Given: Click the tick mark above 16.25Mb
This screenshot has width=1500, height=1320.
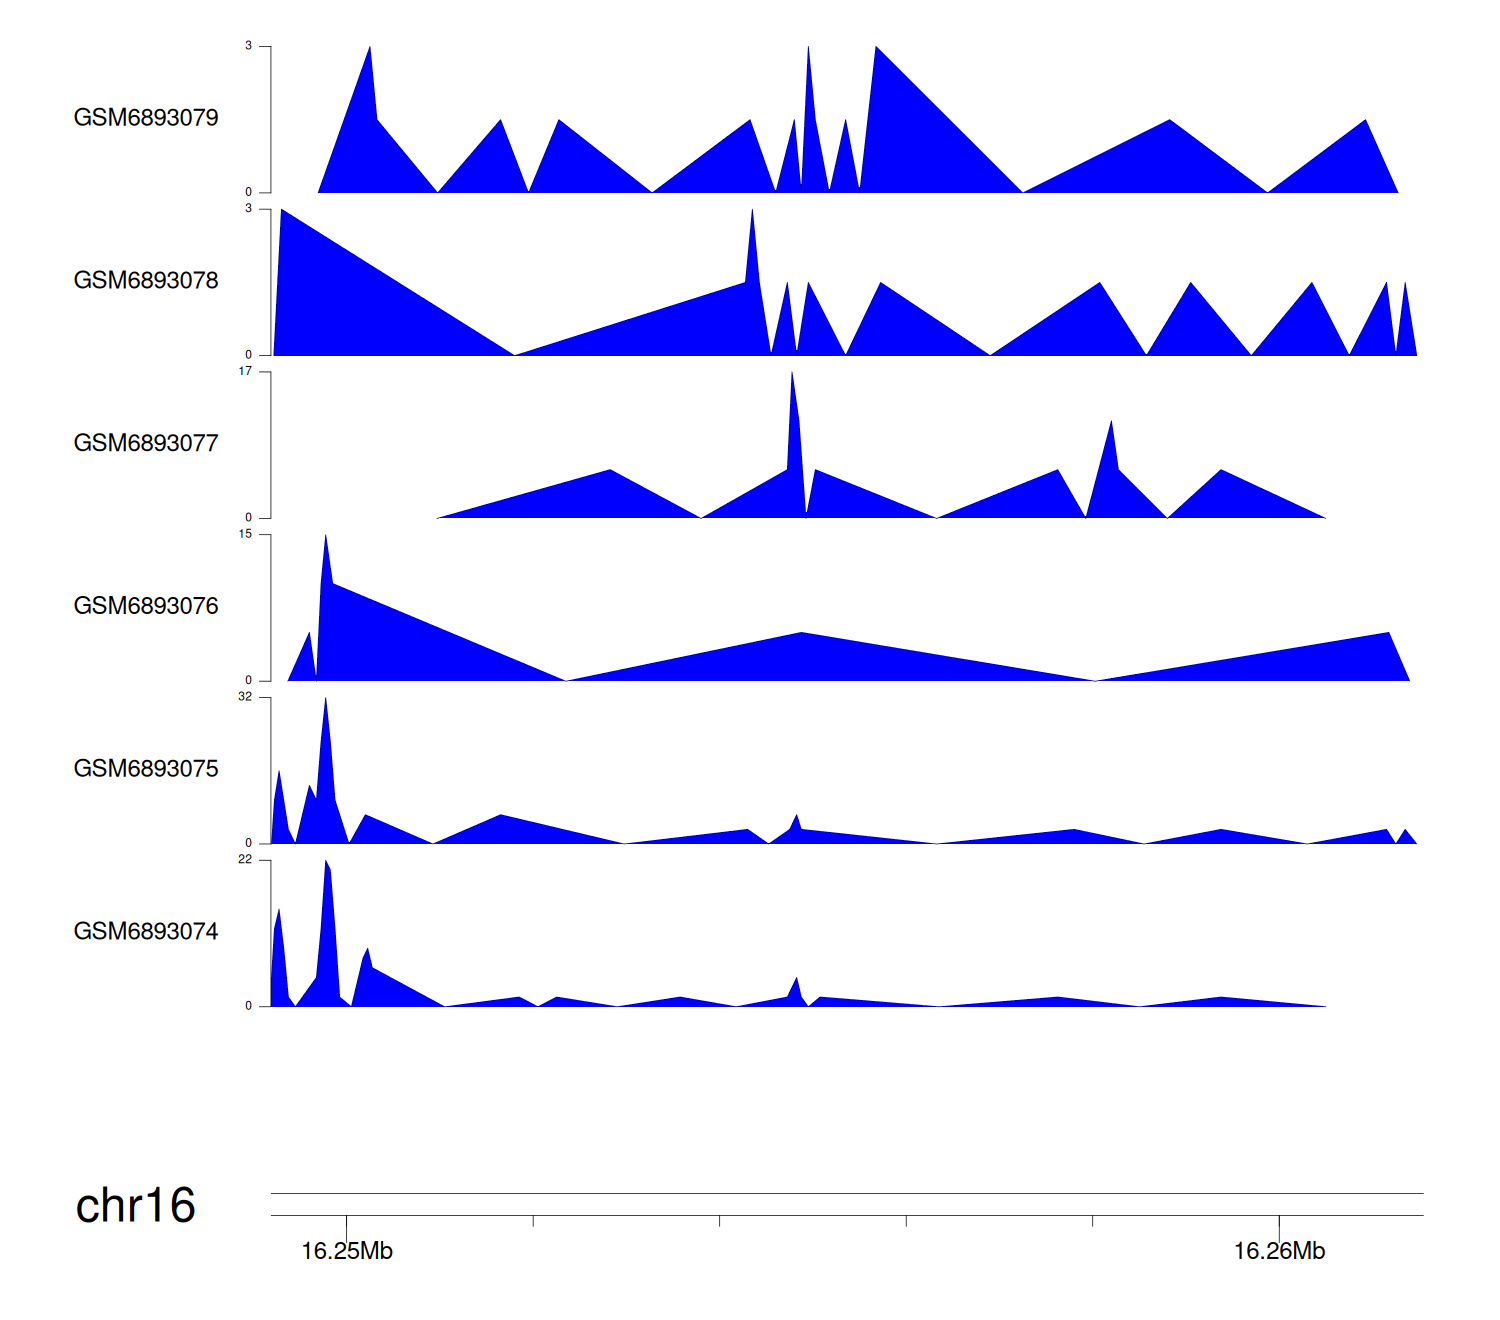Looking at the screenshot, I should point(347,1221).
